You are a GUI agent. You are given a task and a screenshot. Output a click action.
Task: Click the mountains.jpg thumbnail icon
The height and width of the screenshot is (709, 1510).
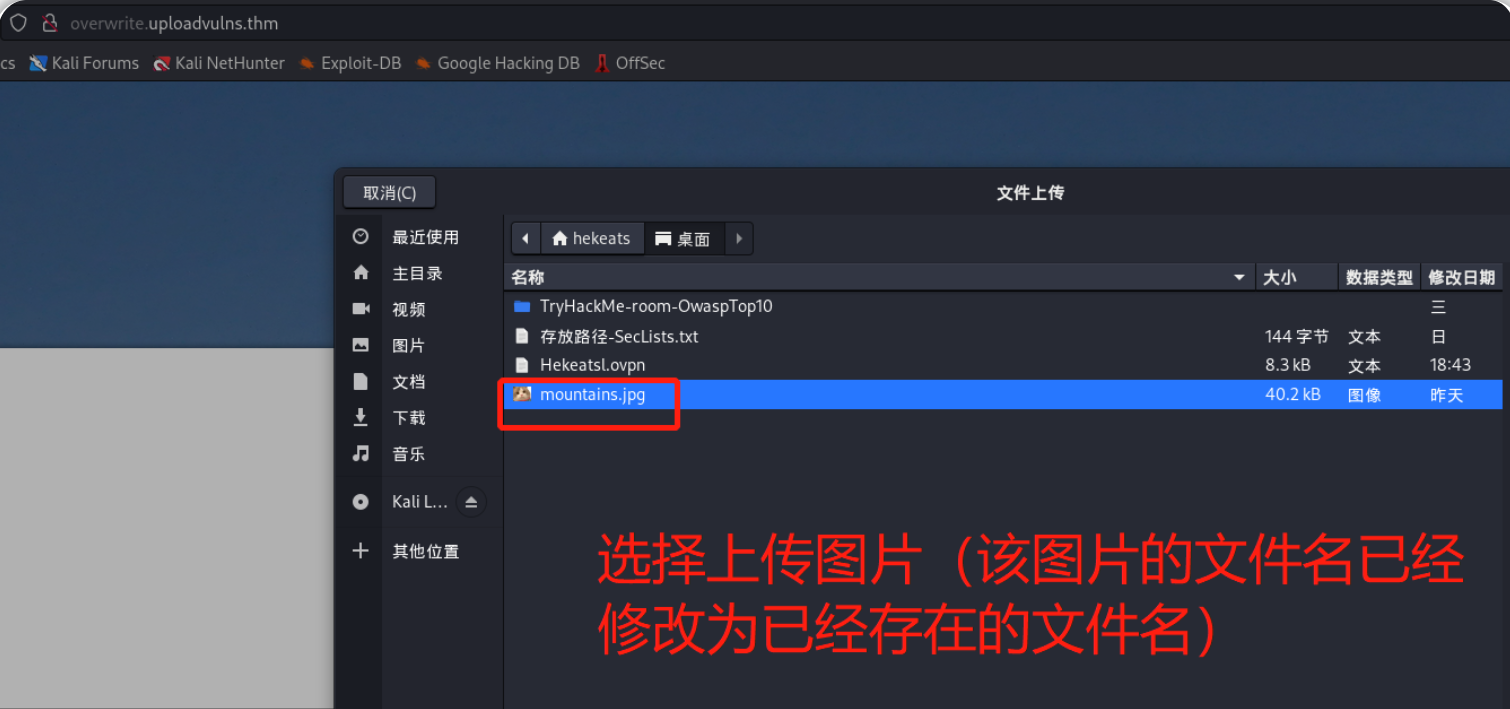[522, 394]
